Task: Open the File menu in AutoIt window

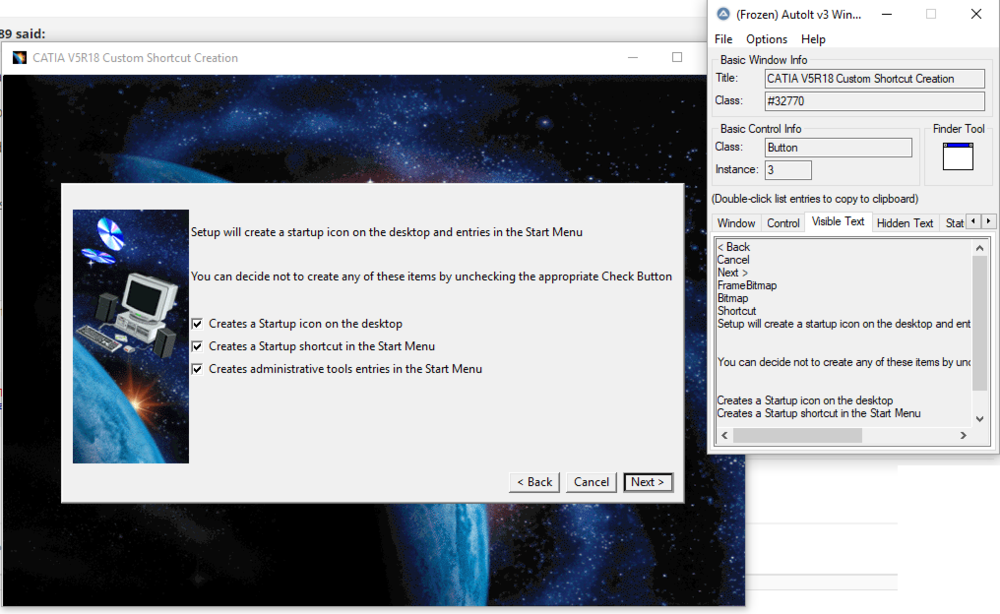Action: [723, 39]
